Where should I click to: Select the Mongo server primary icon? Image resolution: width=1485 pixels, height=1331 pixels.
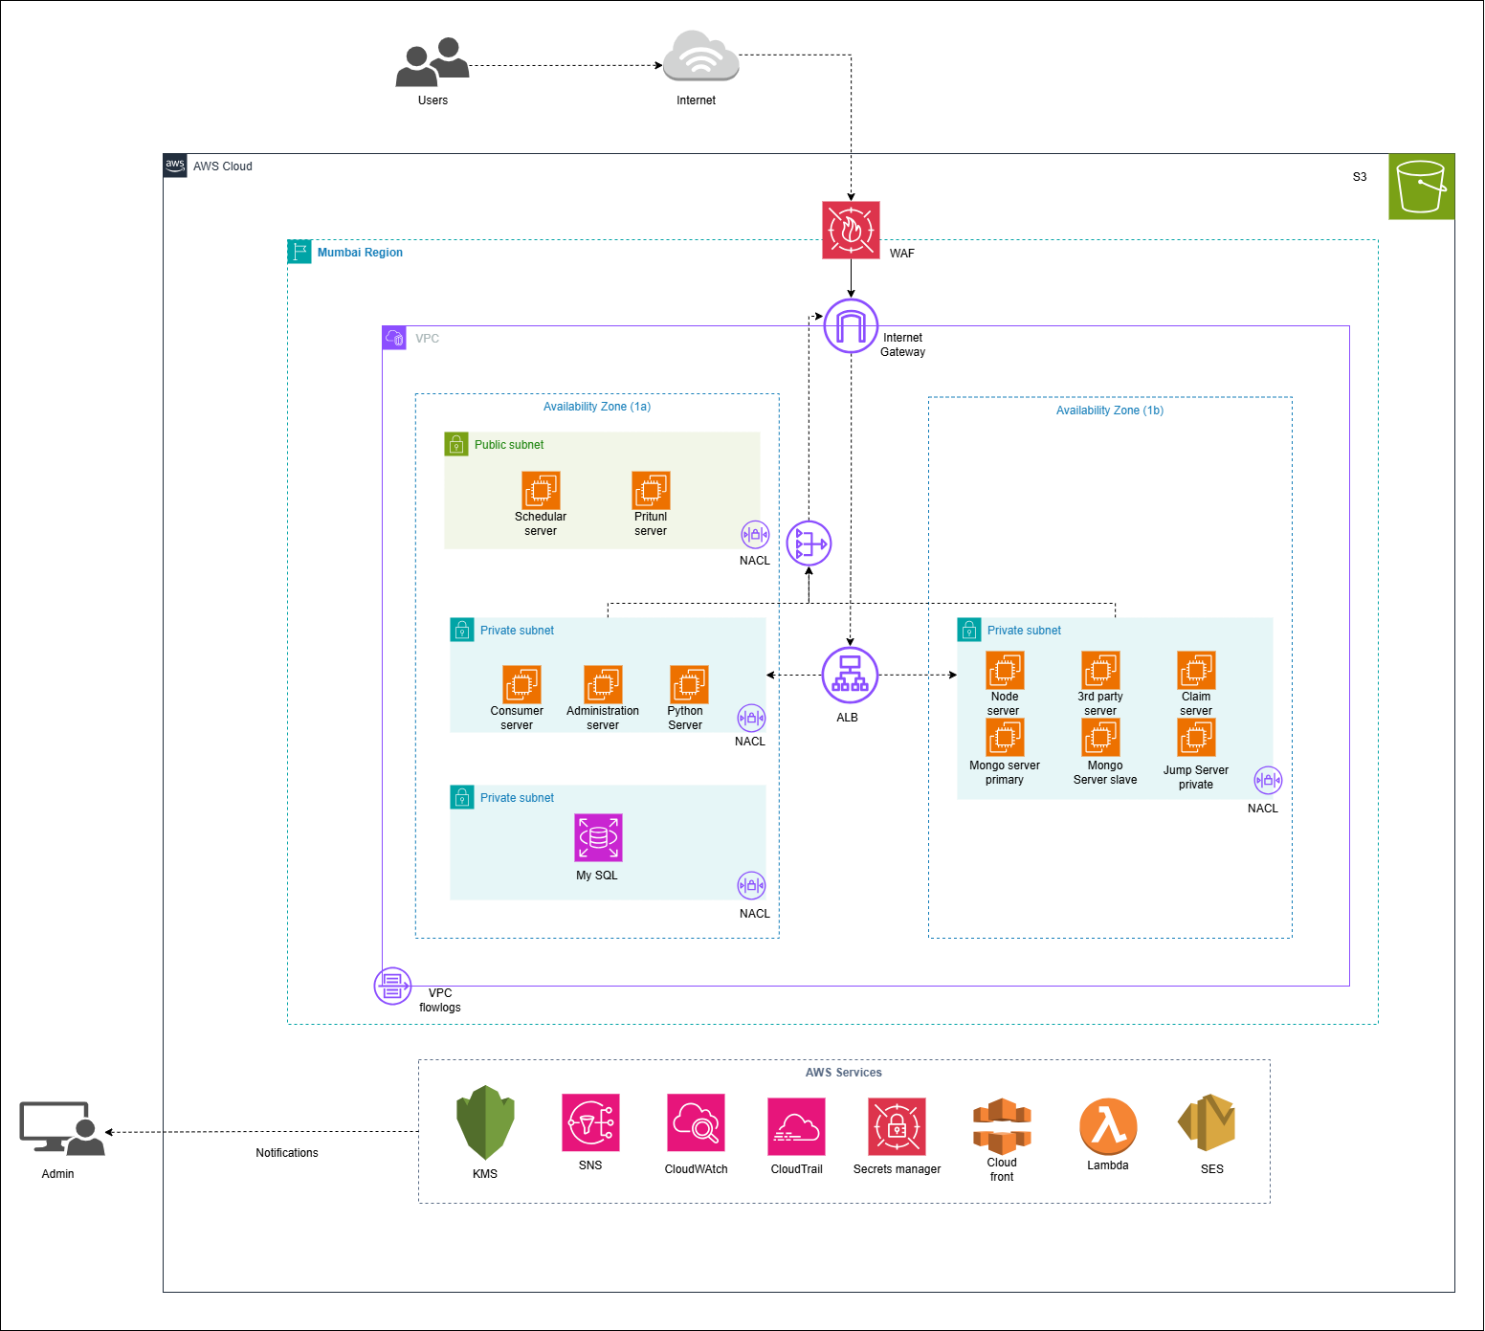click(1004, 738)
